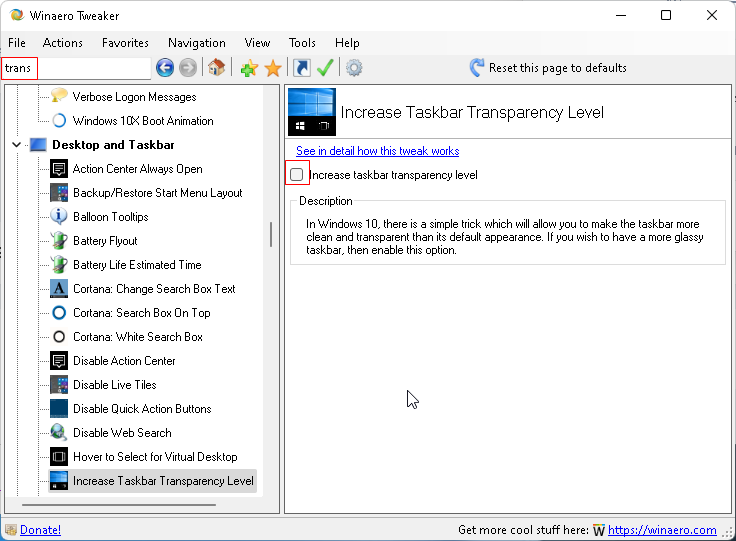
Task: Click the Action Center Always Open icon
Action: pyautogui.click(x=59, y=169)
